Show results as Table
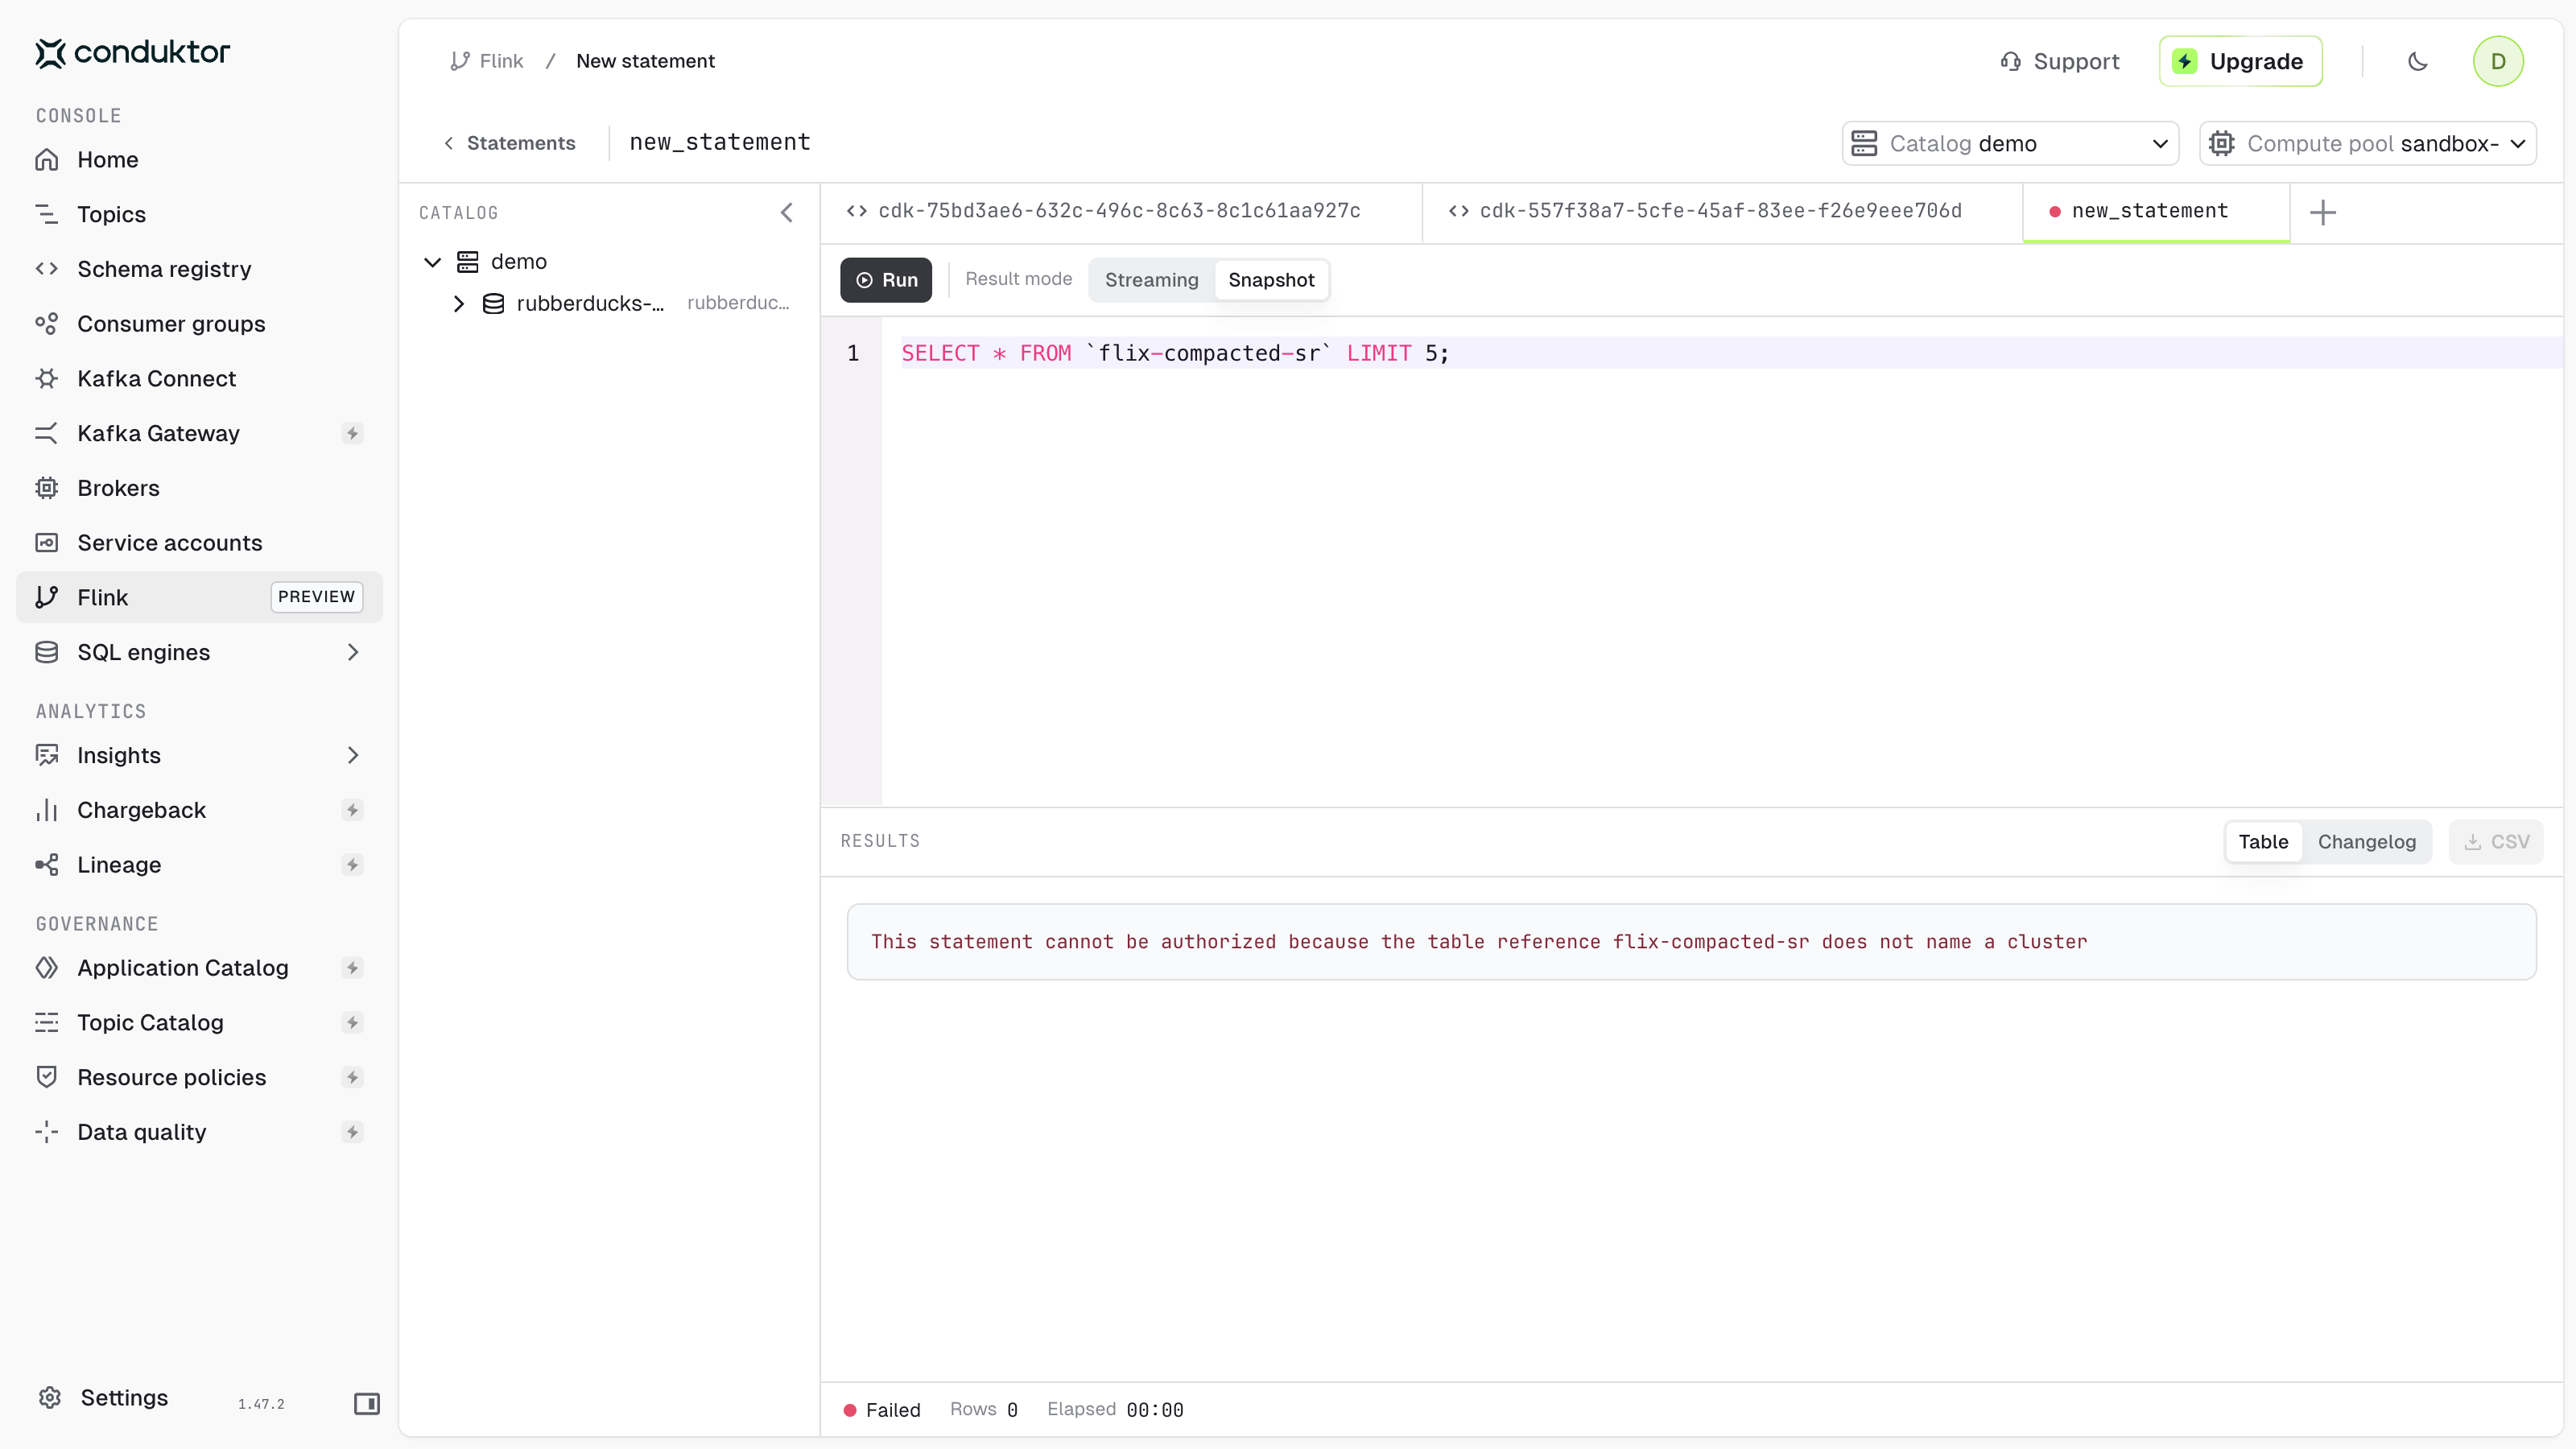The width and height of the screenshot is (2576, 1449). (x=2263, y=842)
